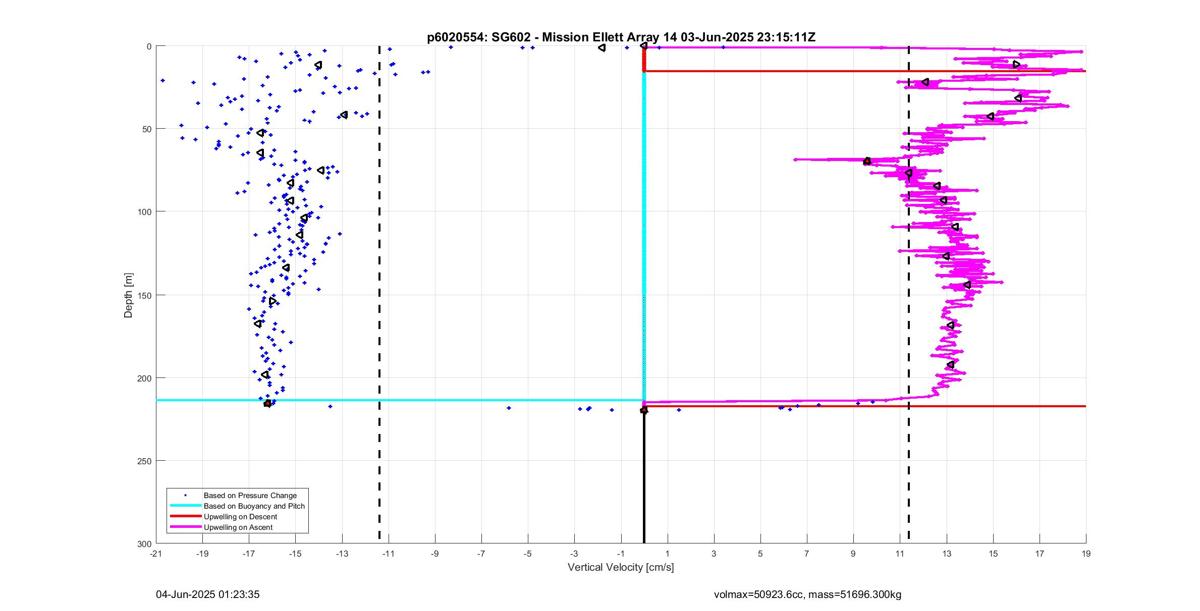Click velocity axis tick label -15
The image size is (1200, 611).
coord(295,553)
